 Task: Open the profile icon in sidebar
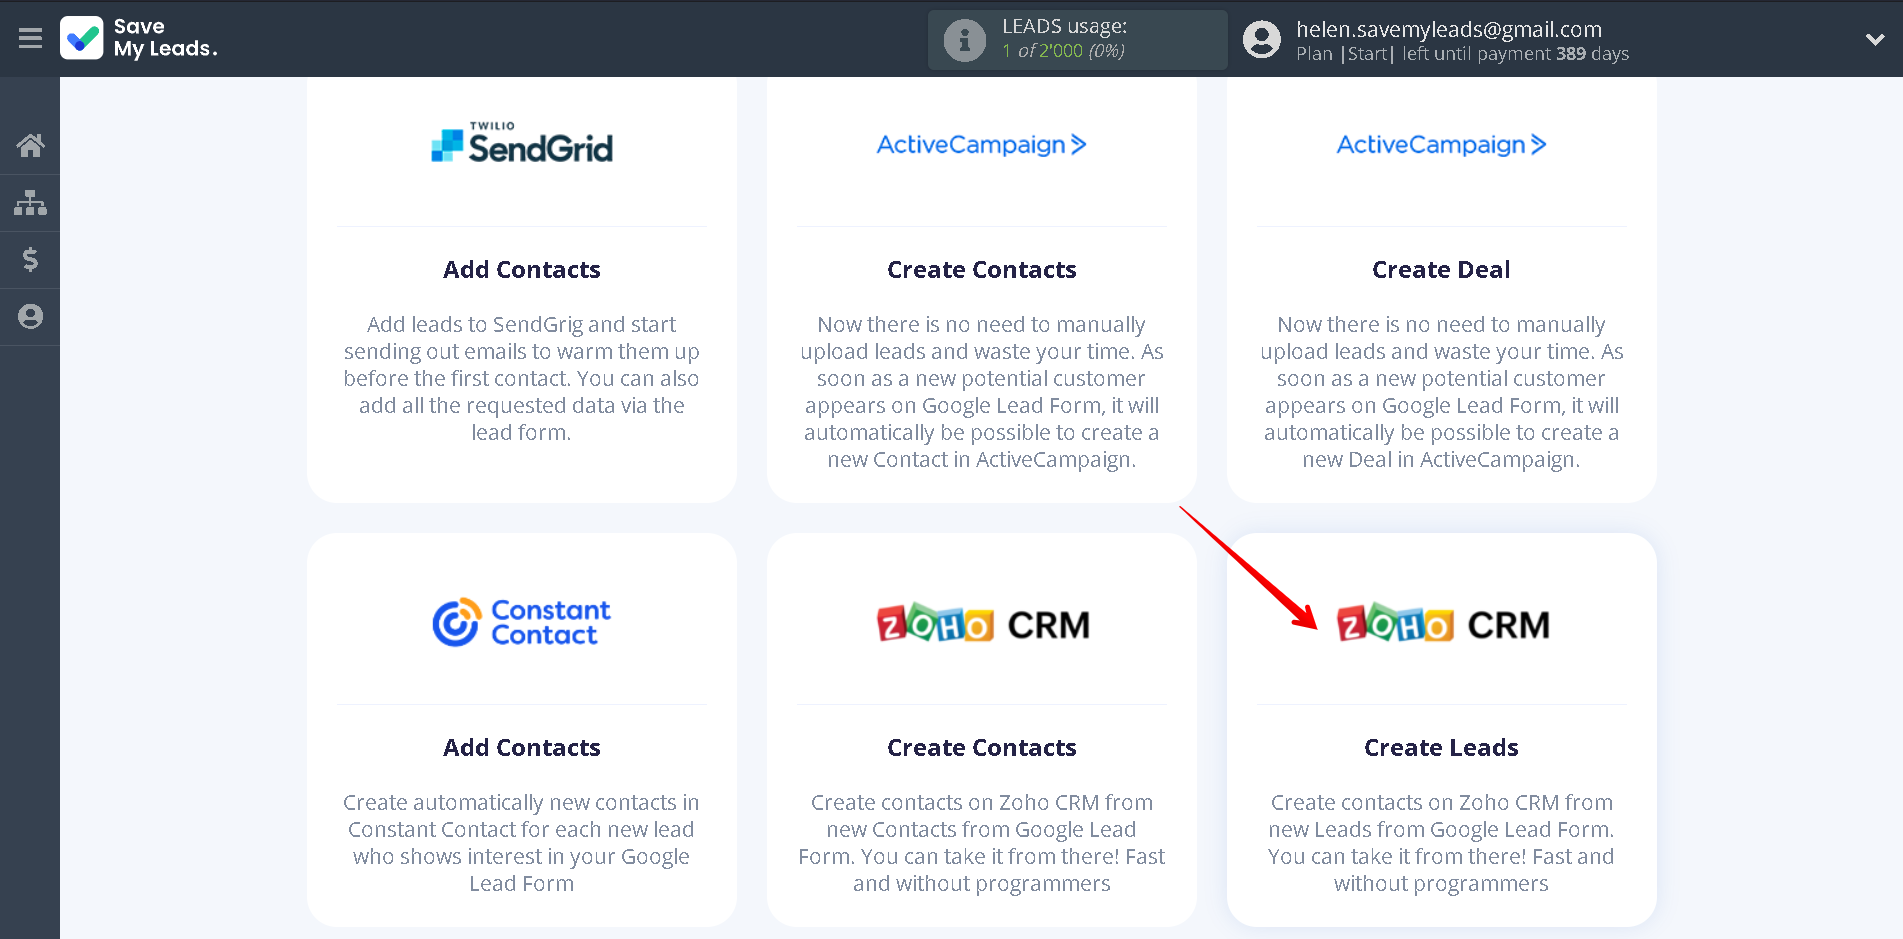pos(30,317)
